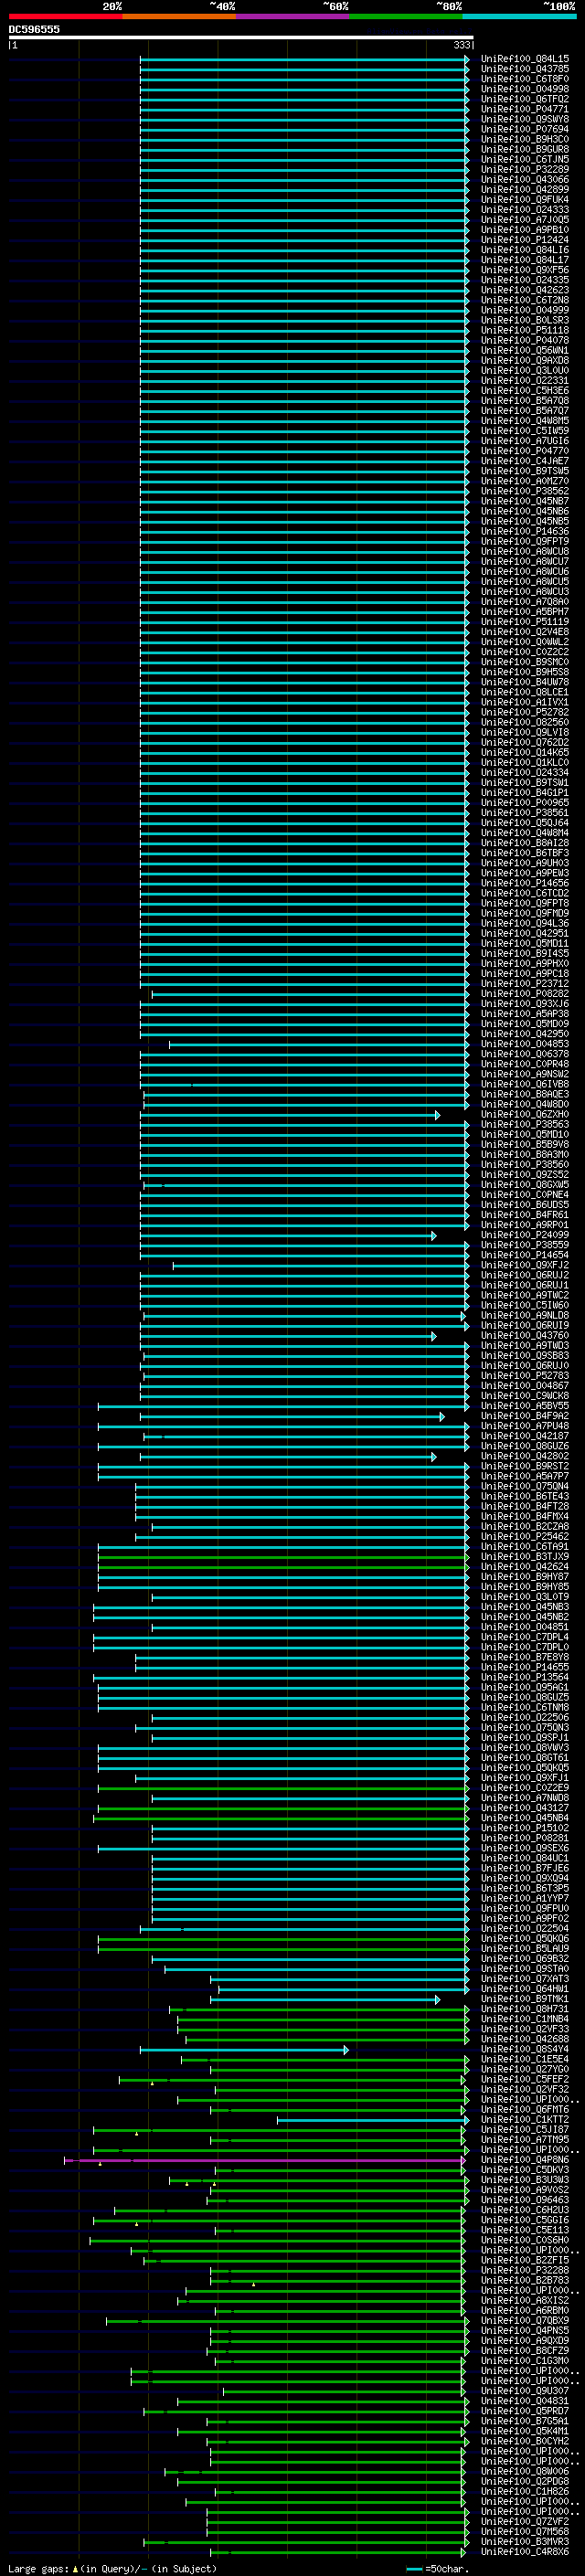Click the cyan ~100% identity legend segment
The width and height of the screenshot is (585, 2576).
tap(520, 16)
